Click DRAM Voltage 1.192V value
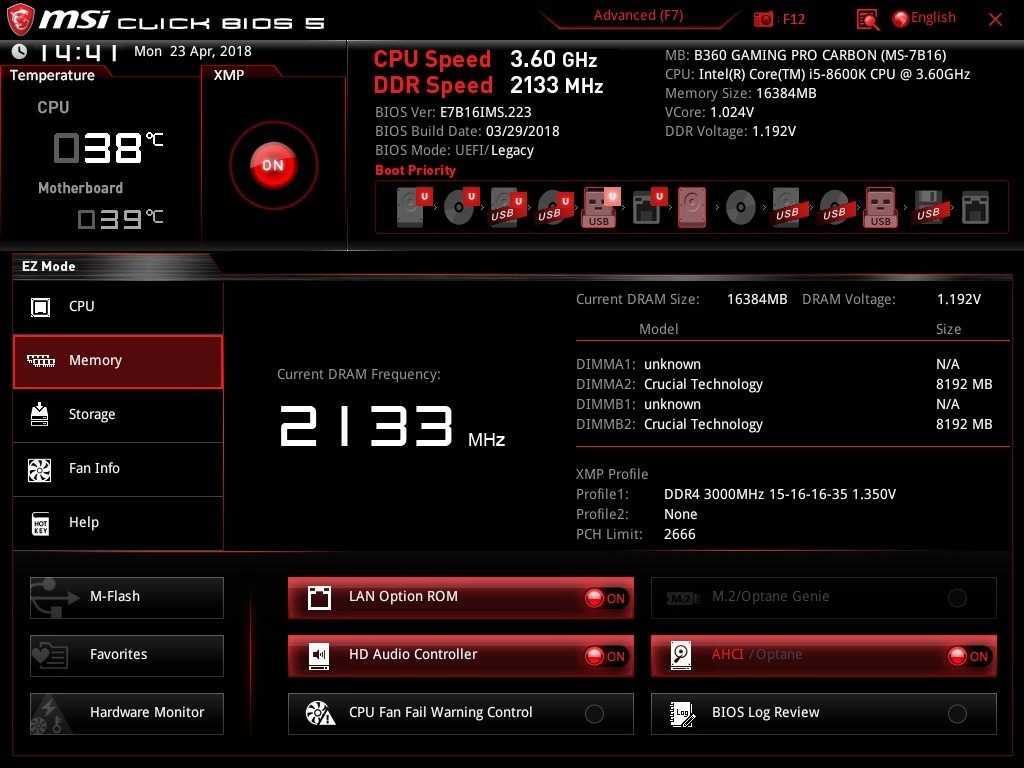The height and width of the screenshot is (768, 1024). click(x=959, y=299)
